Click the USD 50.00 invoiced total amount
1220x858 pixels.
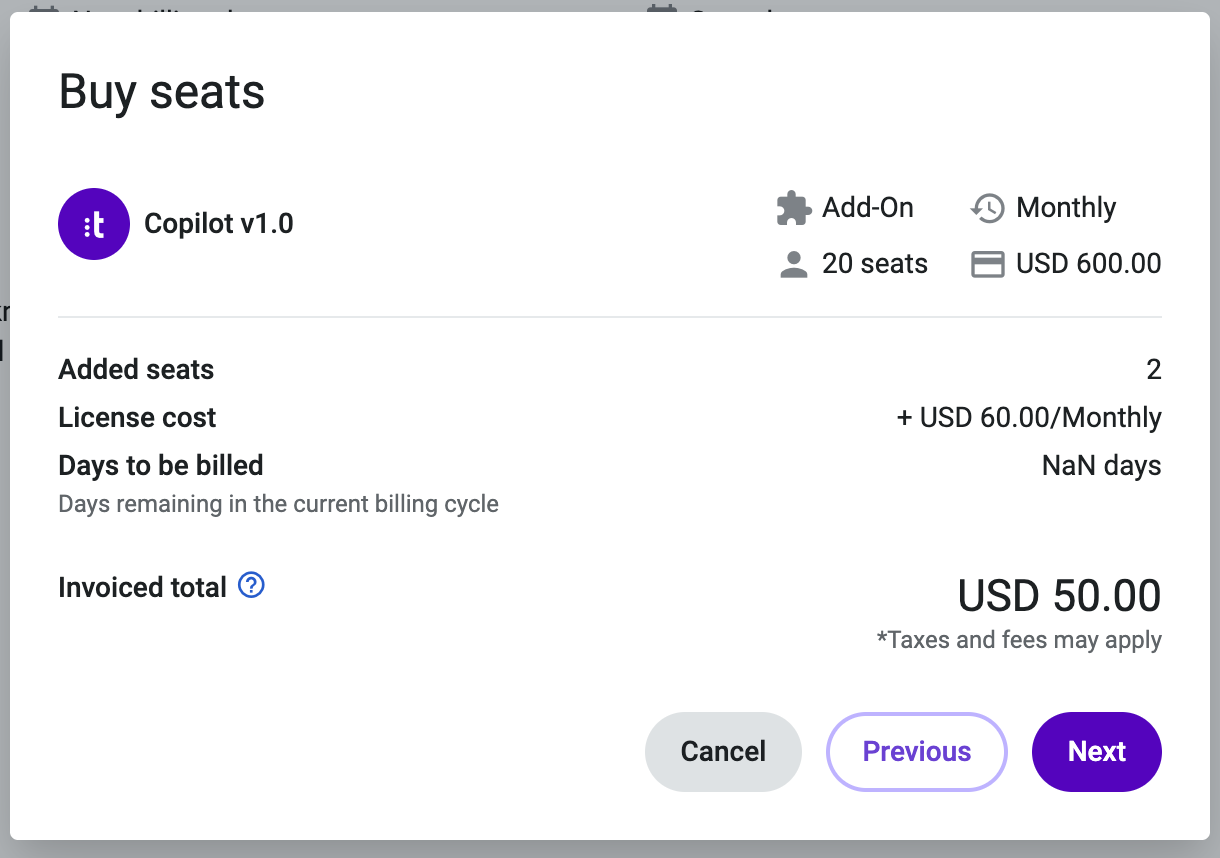[x=1059, y=596]
